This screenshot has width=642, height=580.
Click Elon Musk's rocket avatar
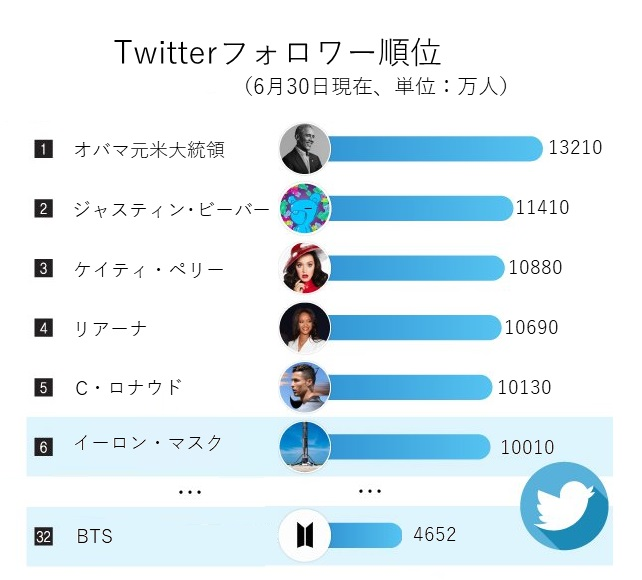tap(305, 447)
